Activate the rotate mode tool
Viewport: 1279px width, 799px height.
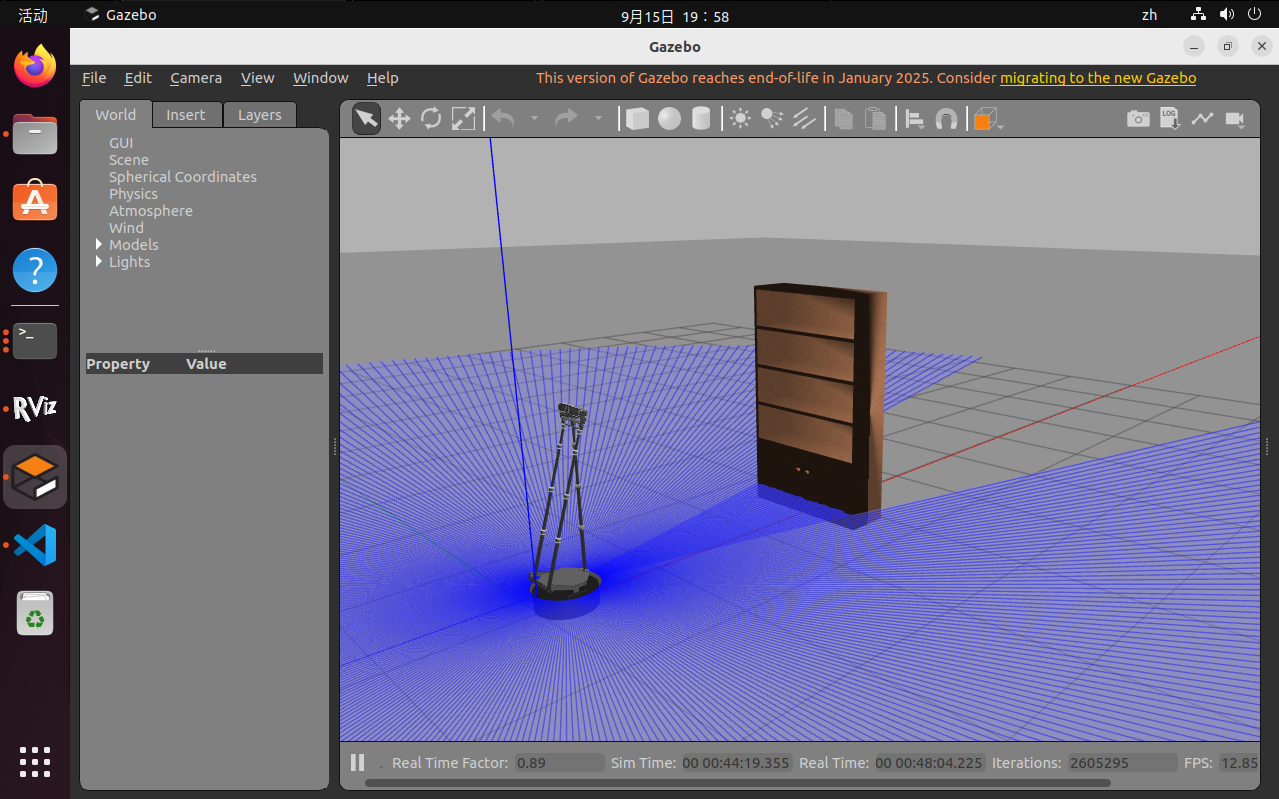pyautogui.click(x=431, y=119)
